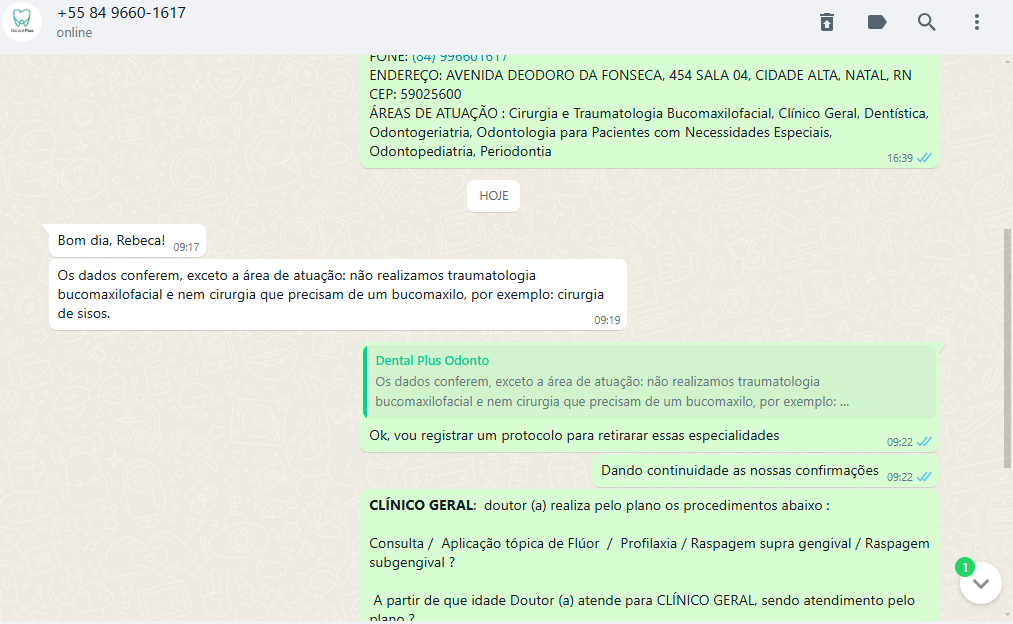Screen dimensions: 1013x624
Task: Select the 'Bom dia, Rebeca!' message
Action: tap(127, 240)
